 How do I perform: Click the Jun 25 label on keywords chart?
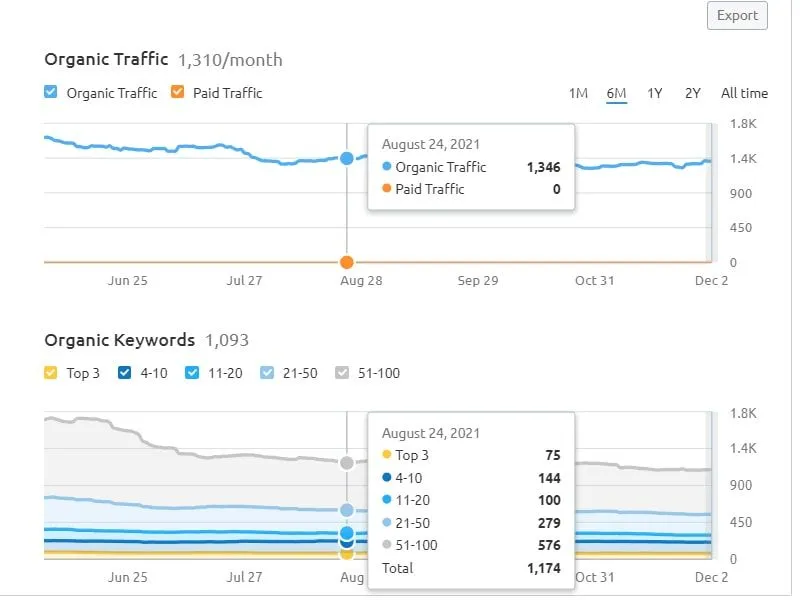[x=128, y=577]
